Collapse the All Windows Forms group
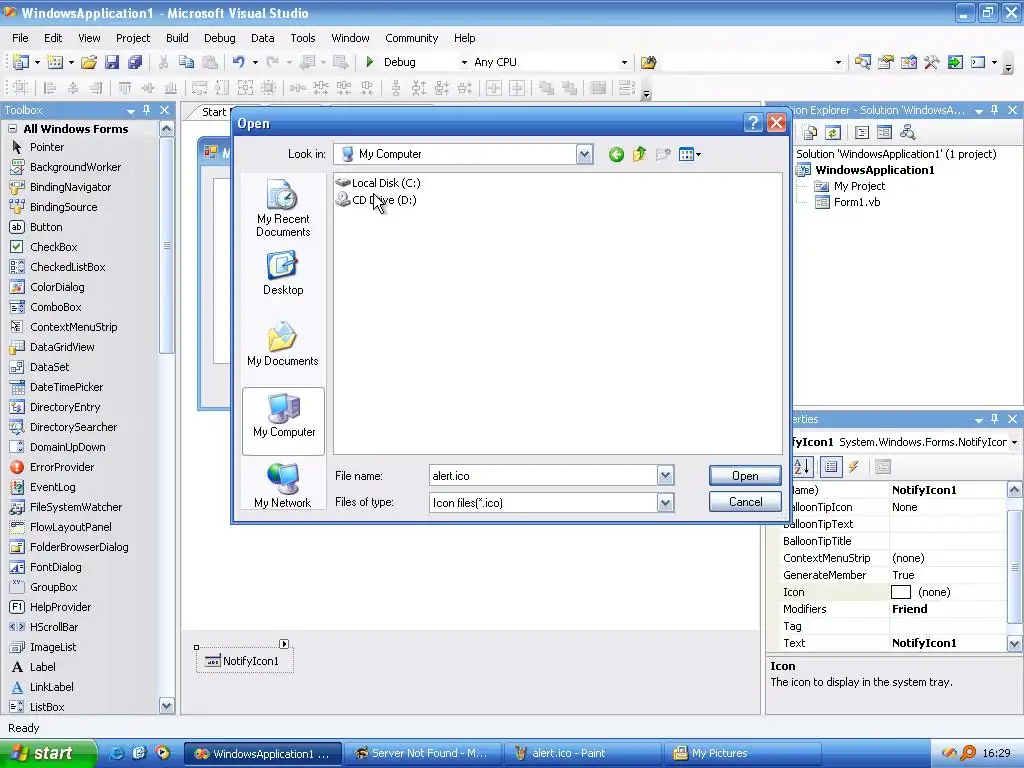Viewport: 1024px width, 768px height. (x=12, y=129)
